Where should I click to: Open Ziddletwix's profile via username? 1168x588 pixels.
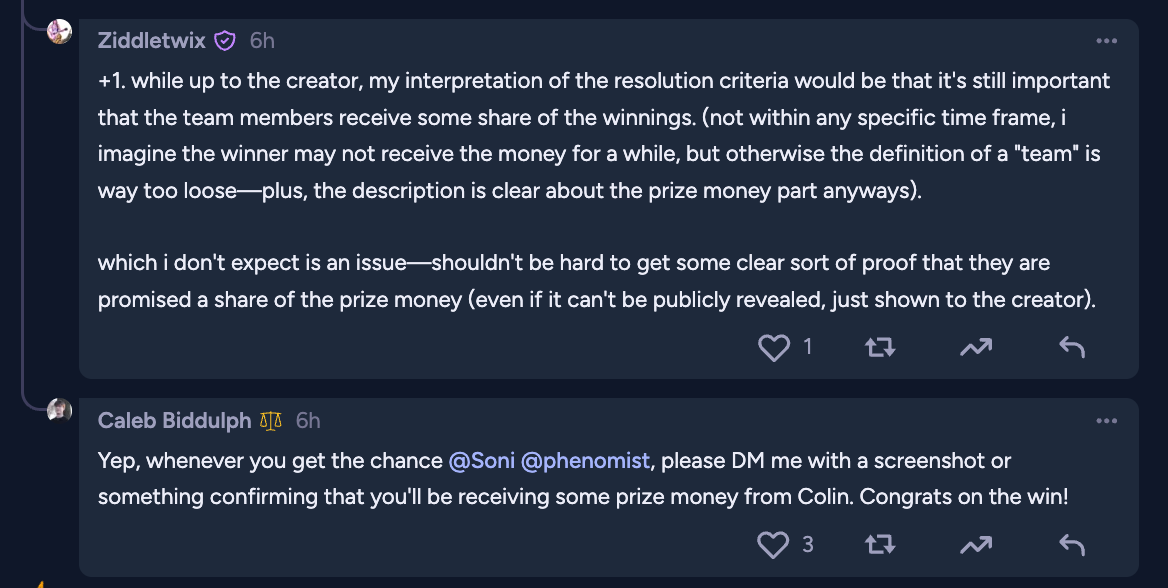[152, 41]
